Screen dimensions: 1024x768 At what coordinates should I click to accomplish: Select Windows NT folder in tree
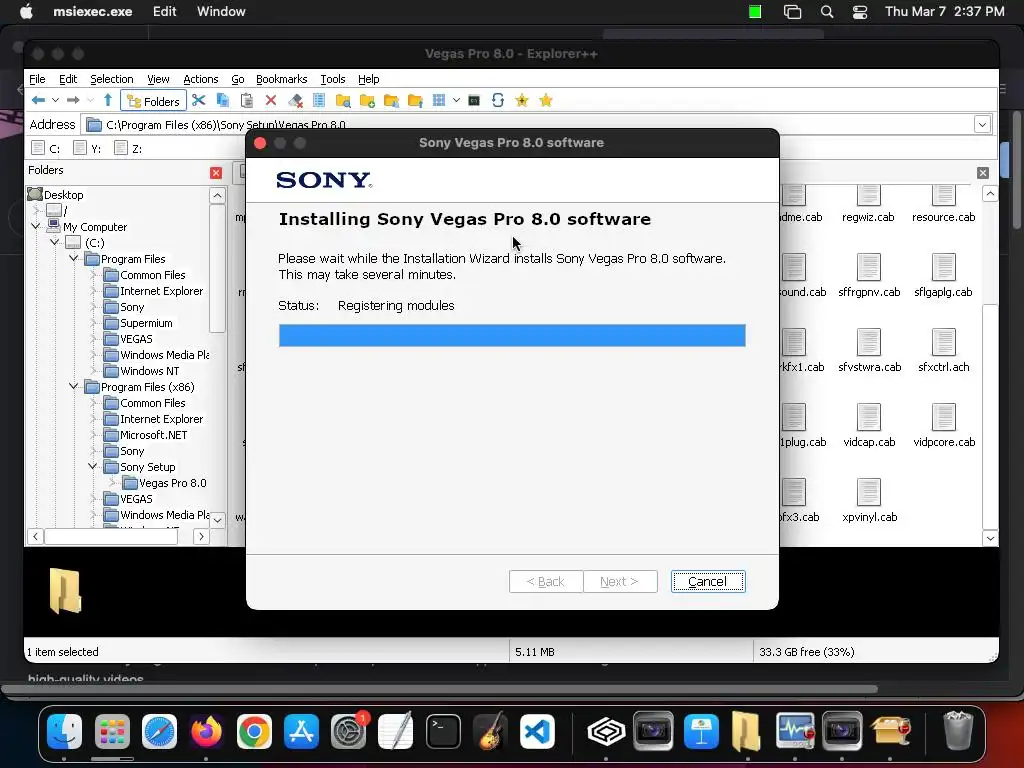pyautogui.click(x=150, y=371)
